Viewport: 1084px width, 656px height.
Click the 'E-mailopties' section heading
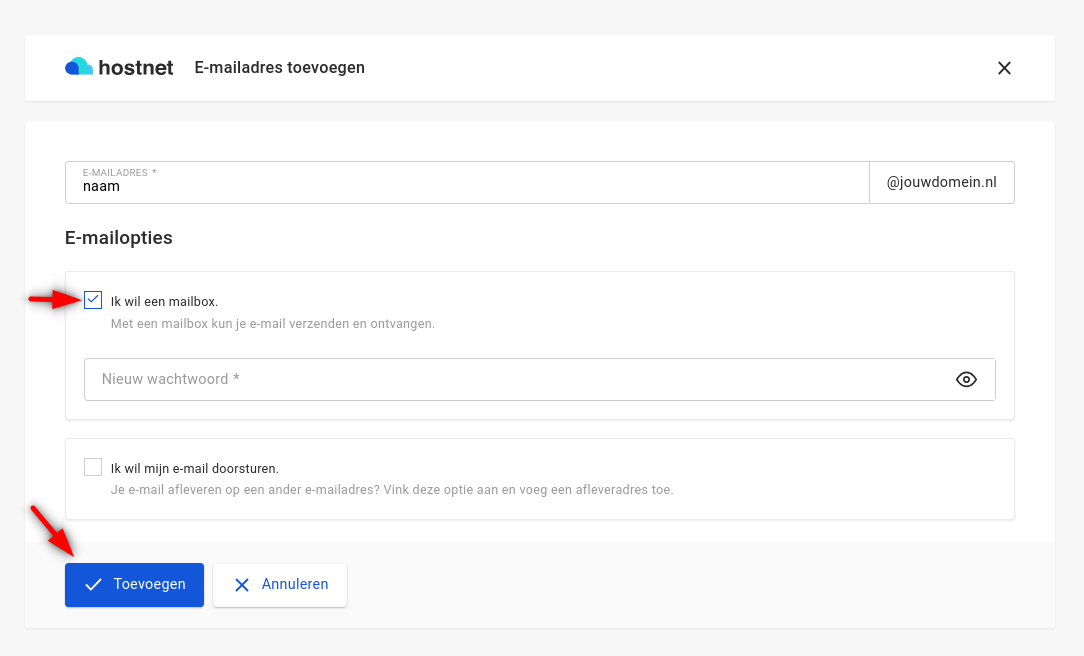coord(118,238)
